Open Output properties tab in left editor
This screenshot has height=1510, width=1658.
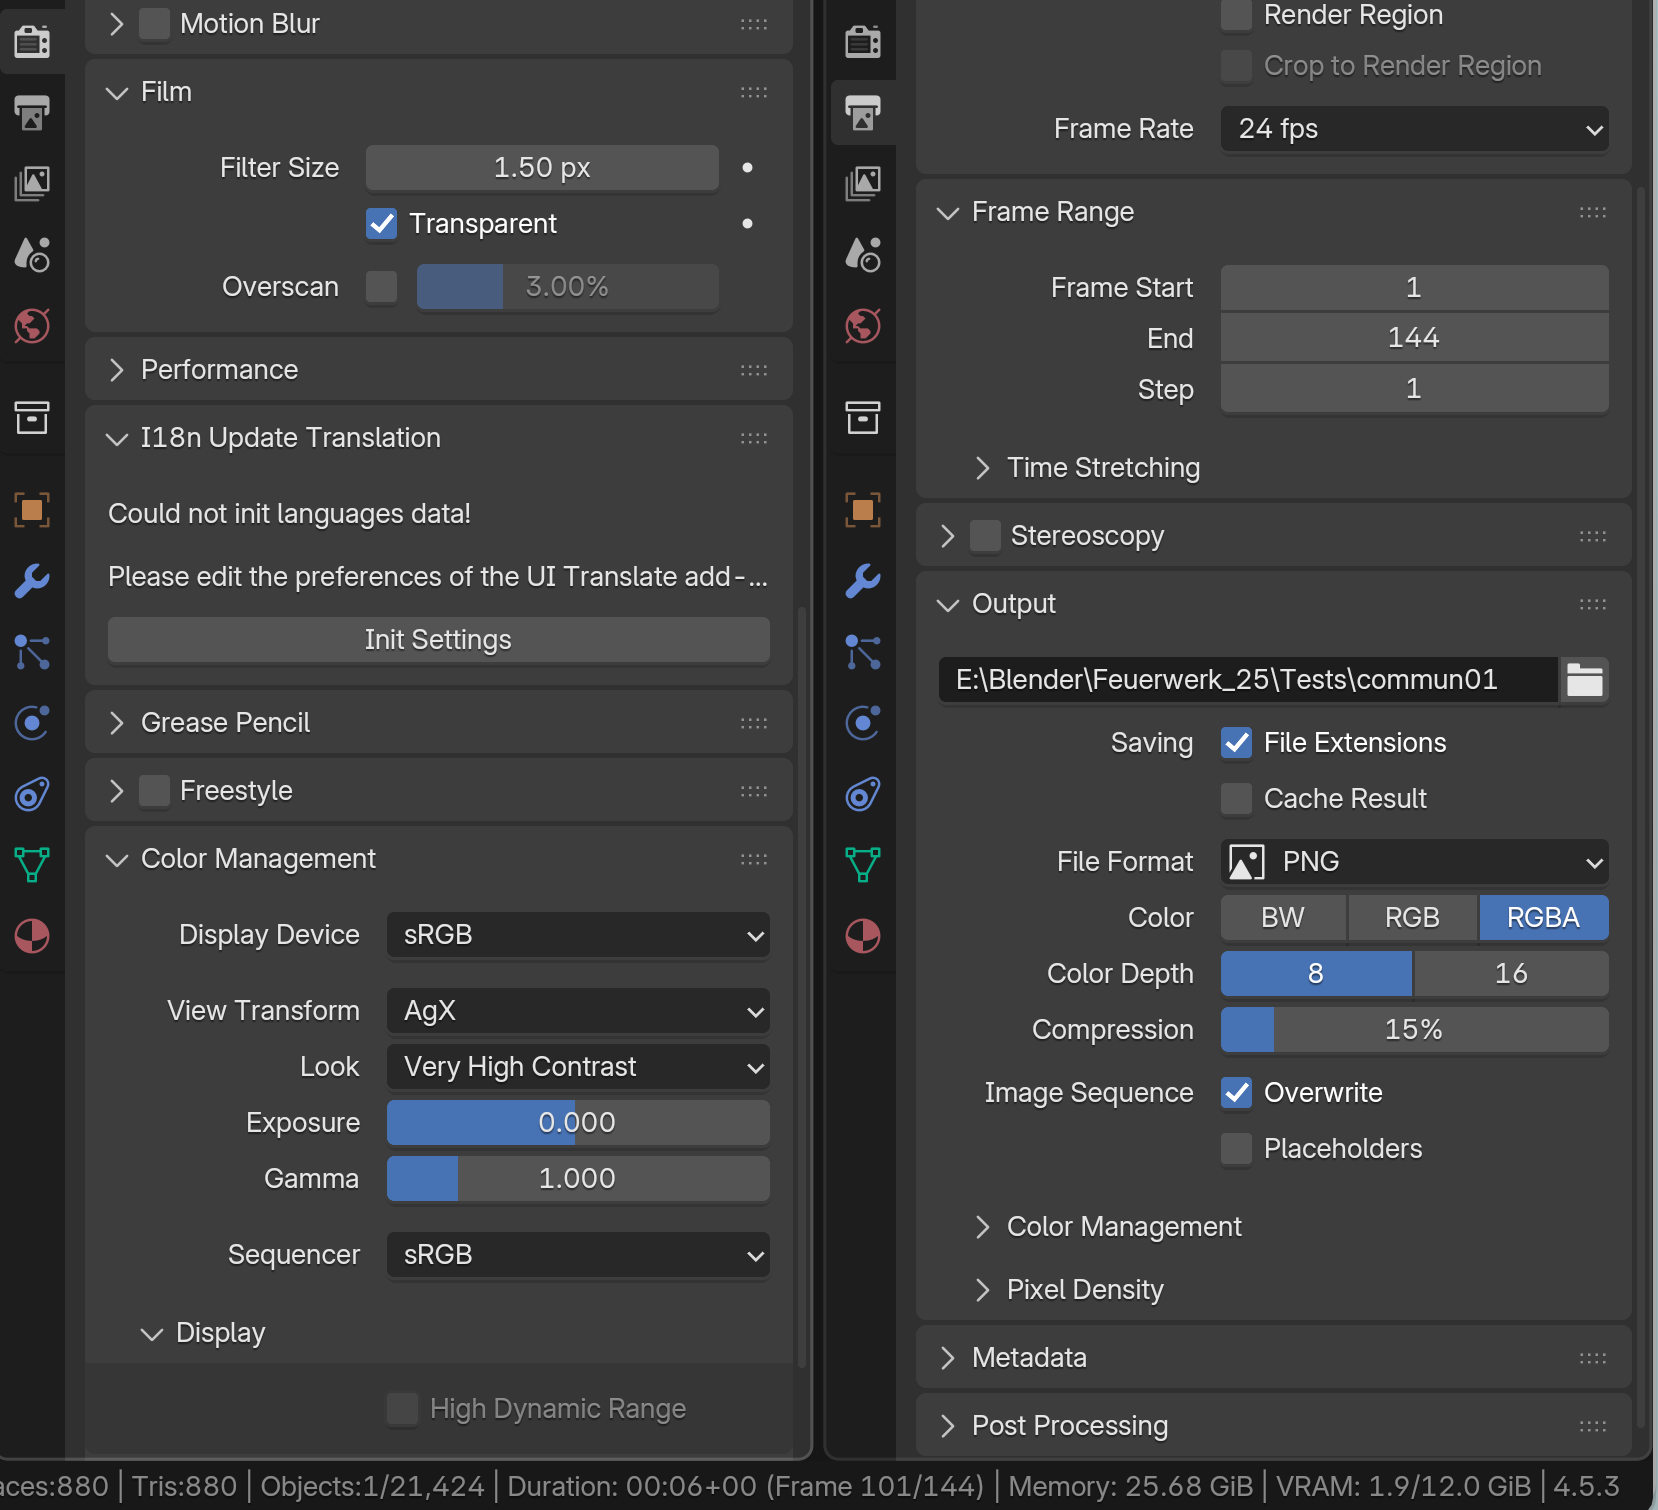pos(32,113)
